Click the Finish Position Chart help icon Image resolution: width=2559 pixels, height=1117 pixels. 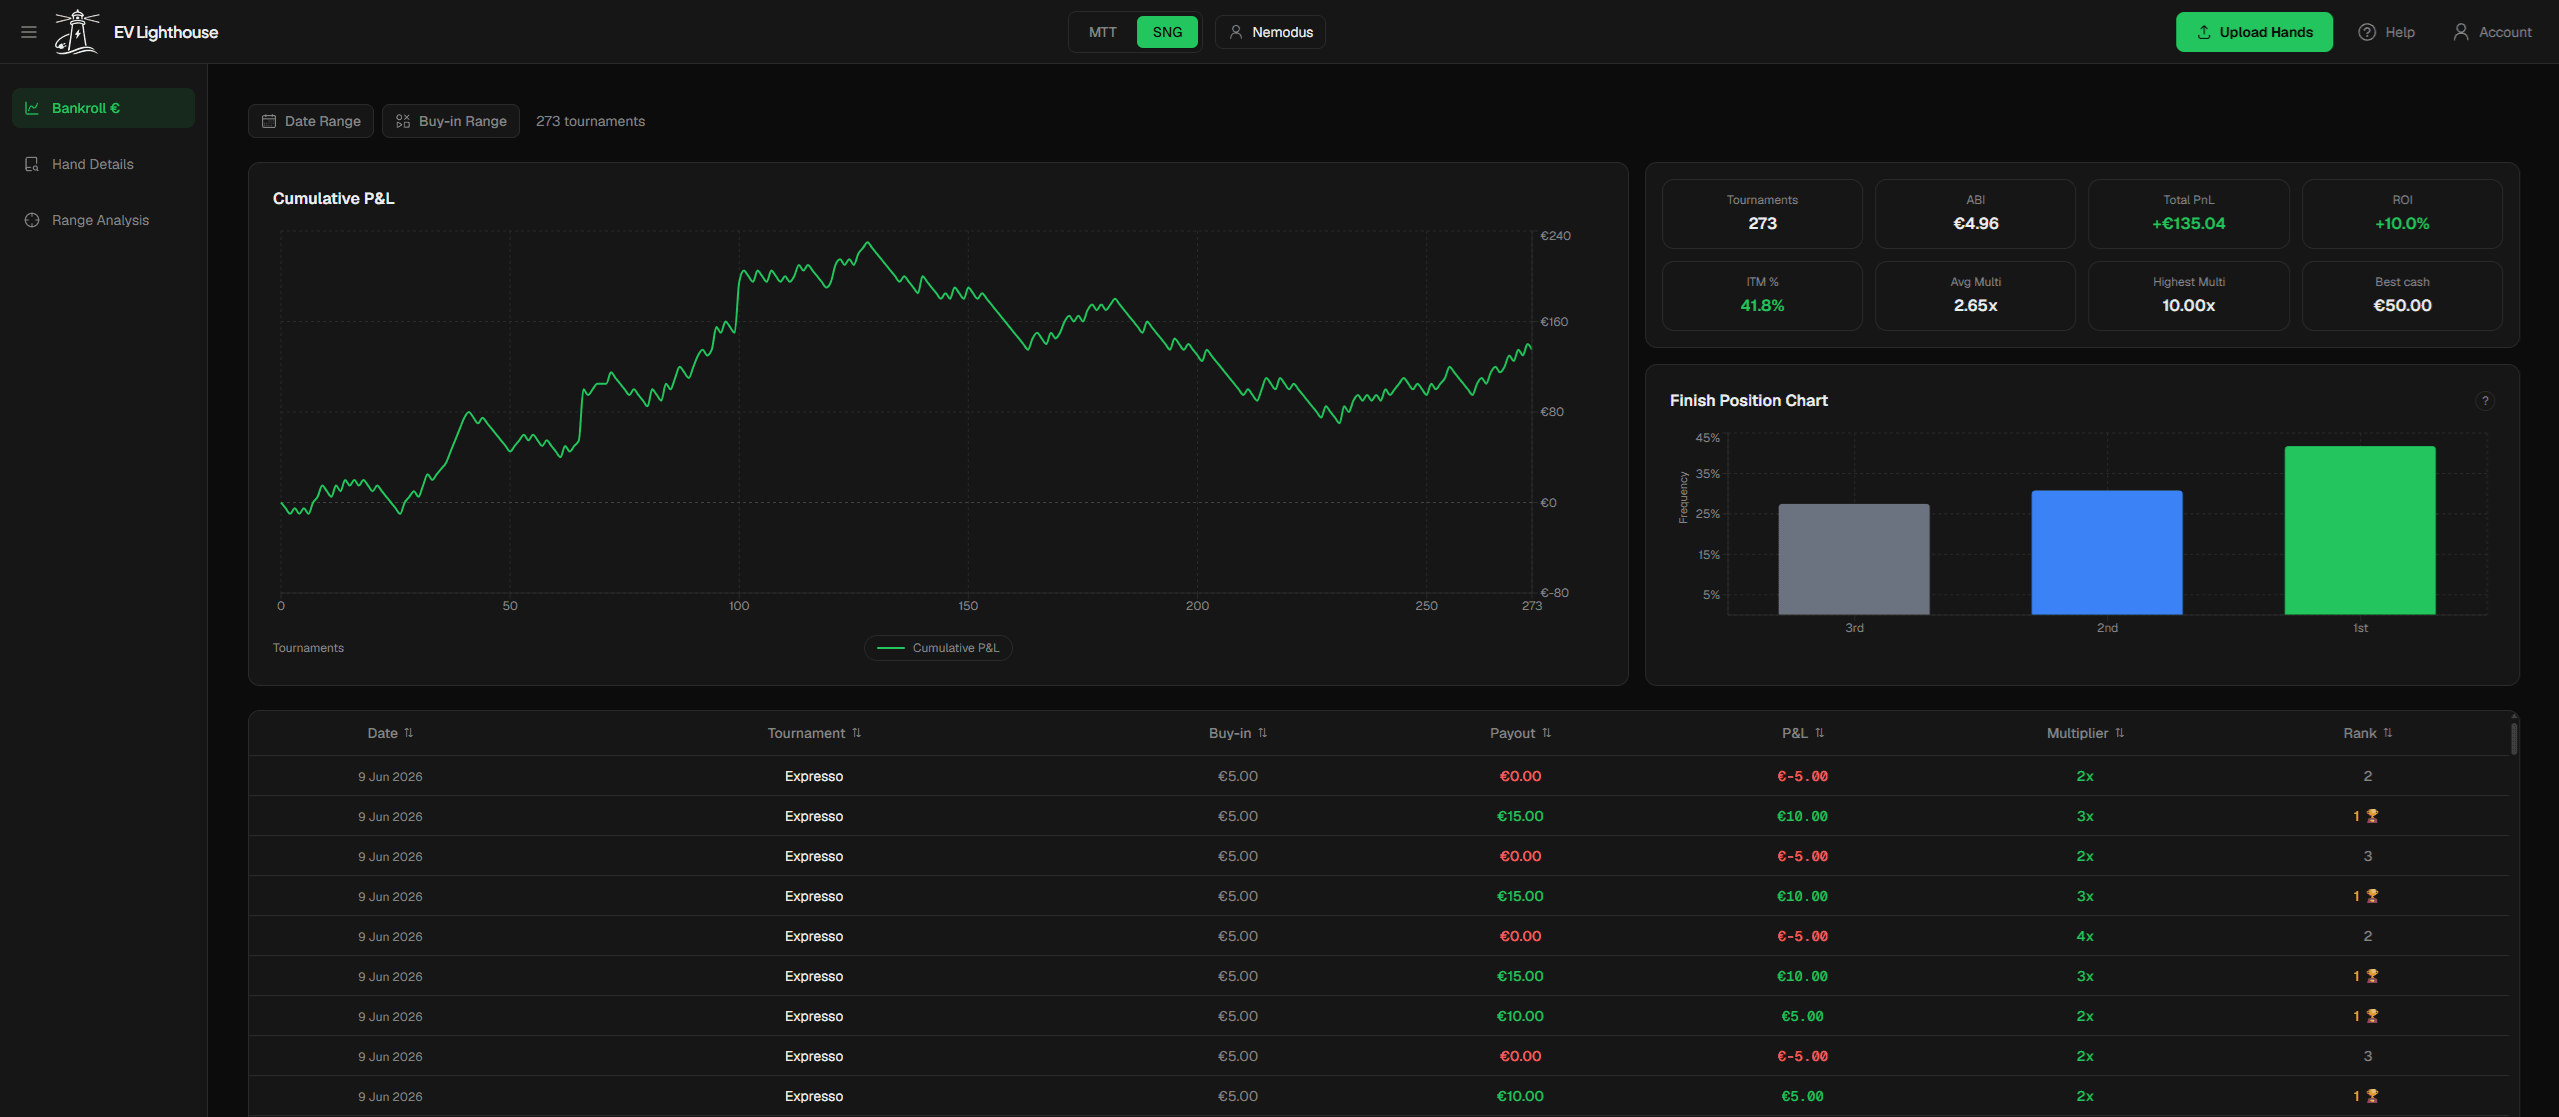[x=2485, y=401]
